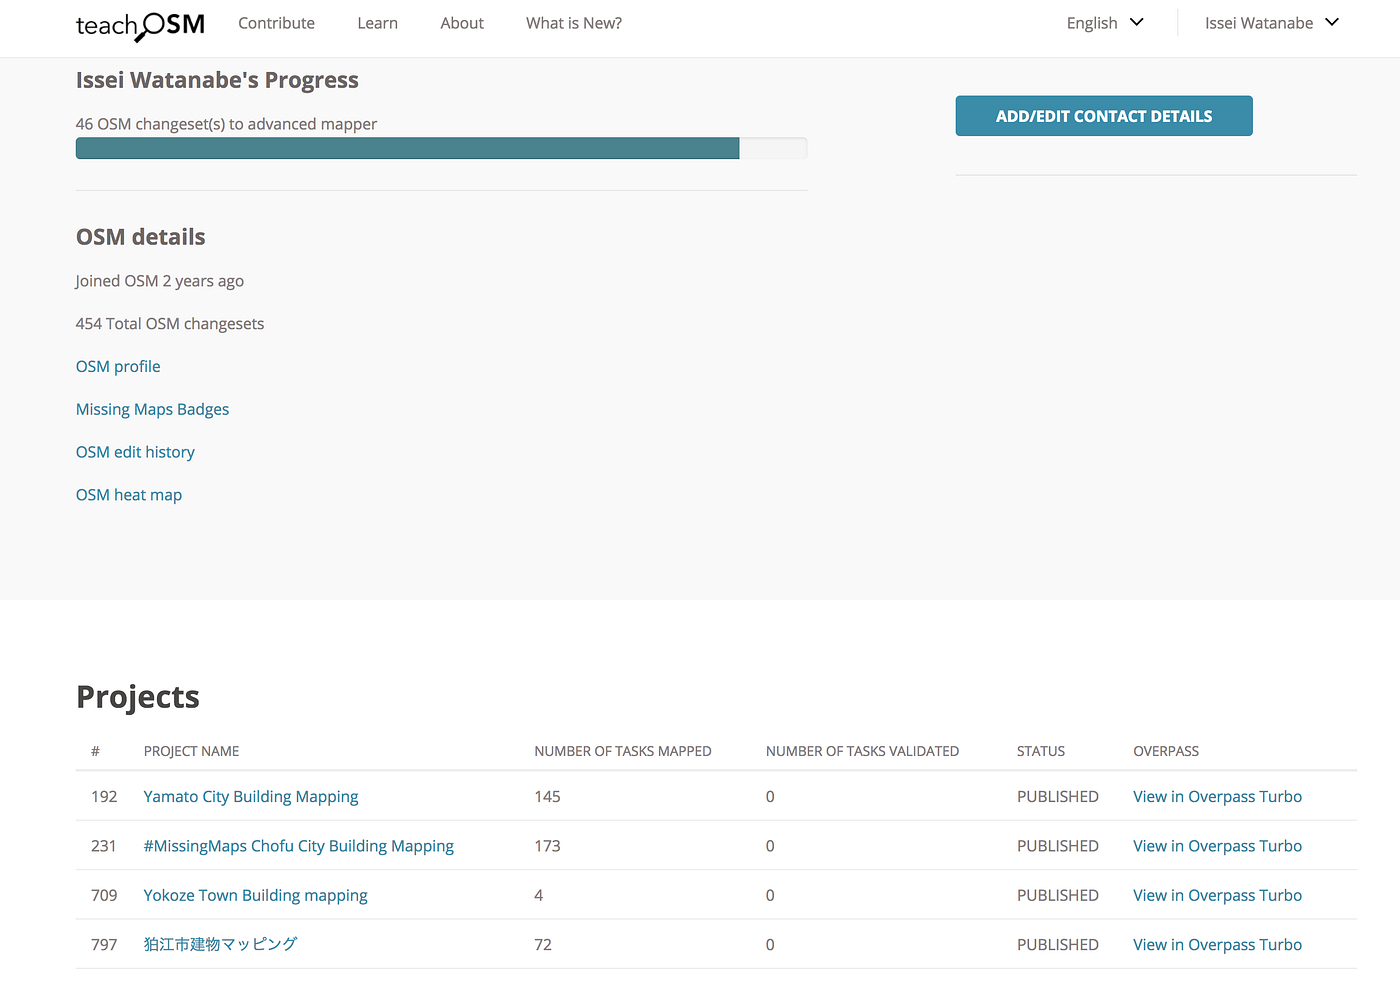Click project number 192 cell
Image resolution: width=1400 pixels, height=992 pixels.
[x=104, y=796]
